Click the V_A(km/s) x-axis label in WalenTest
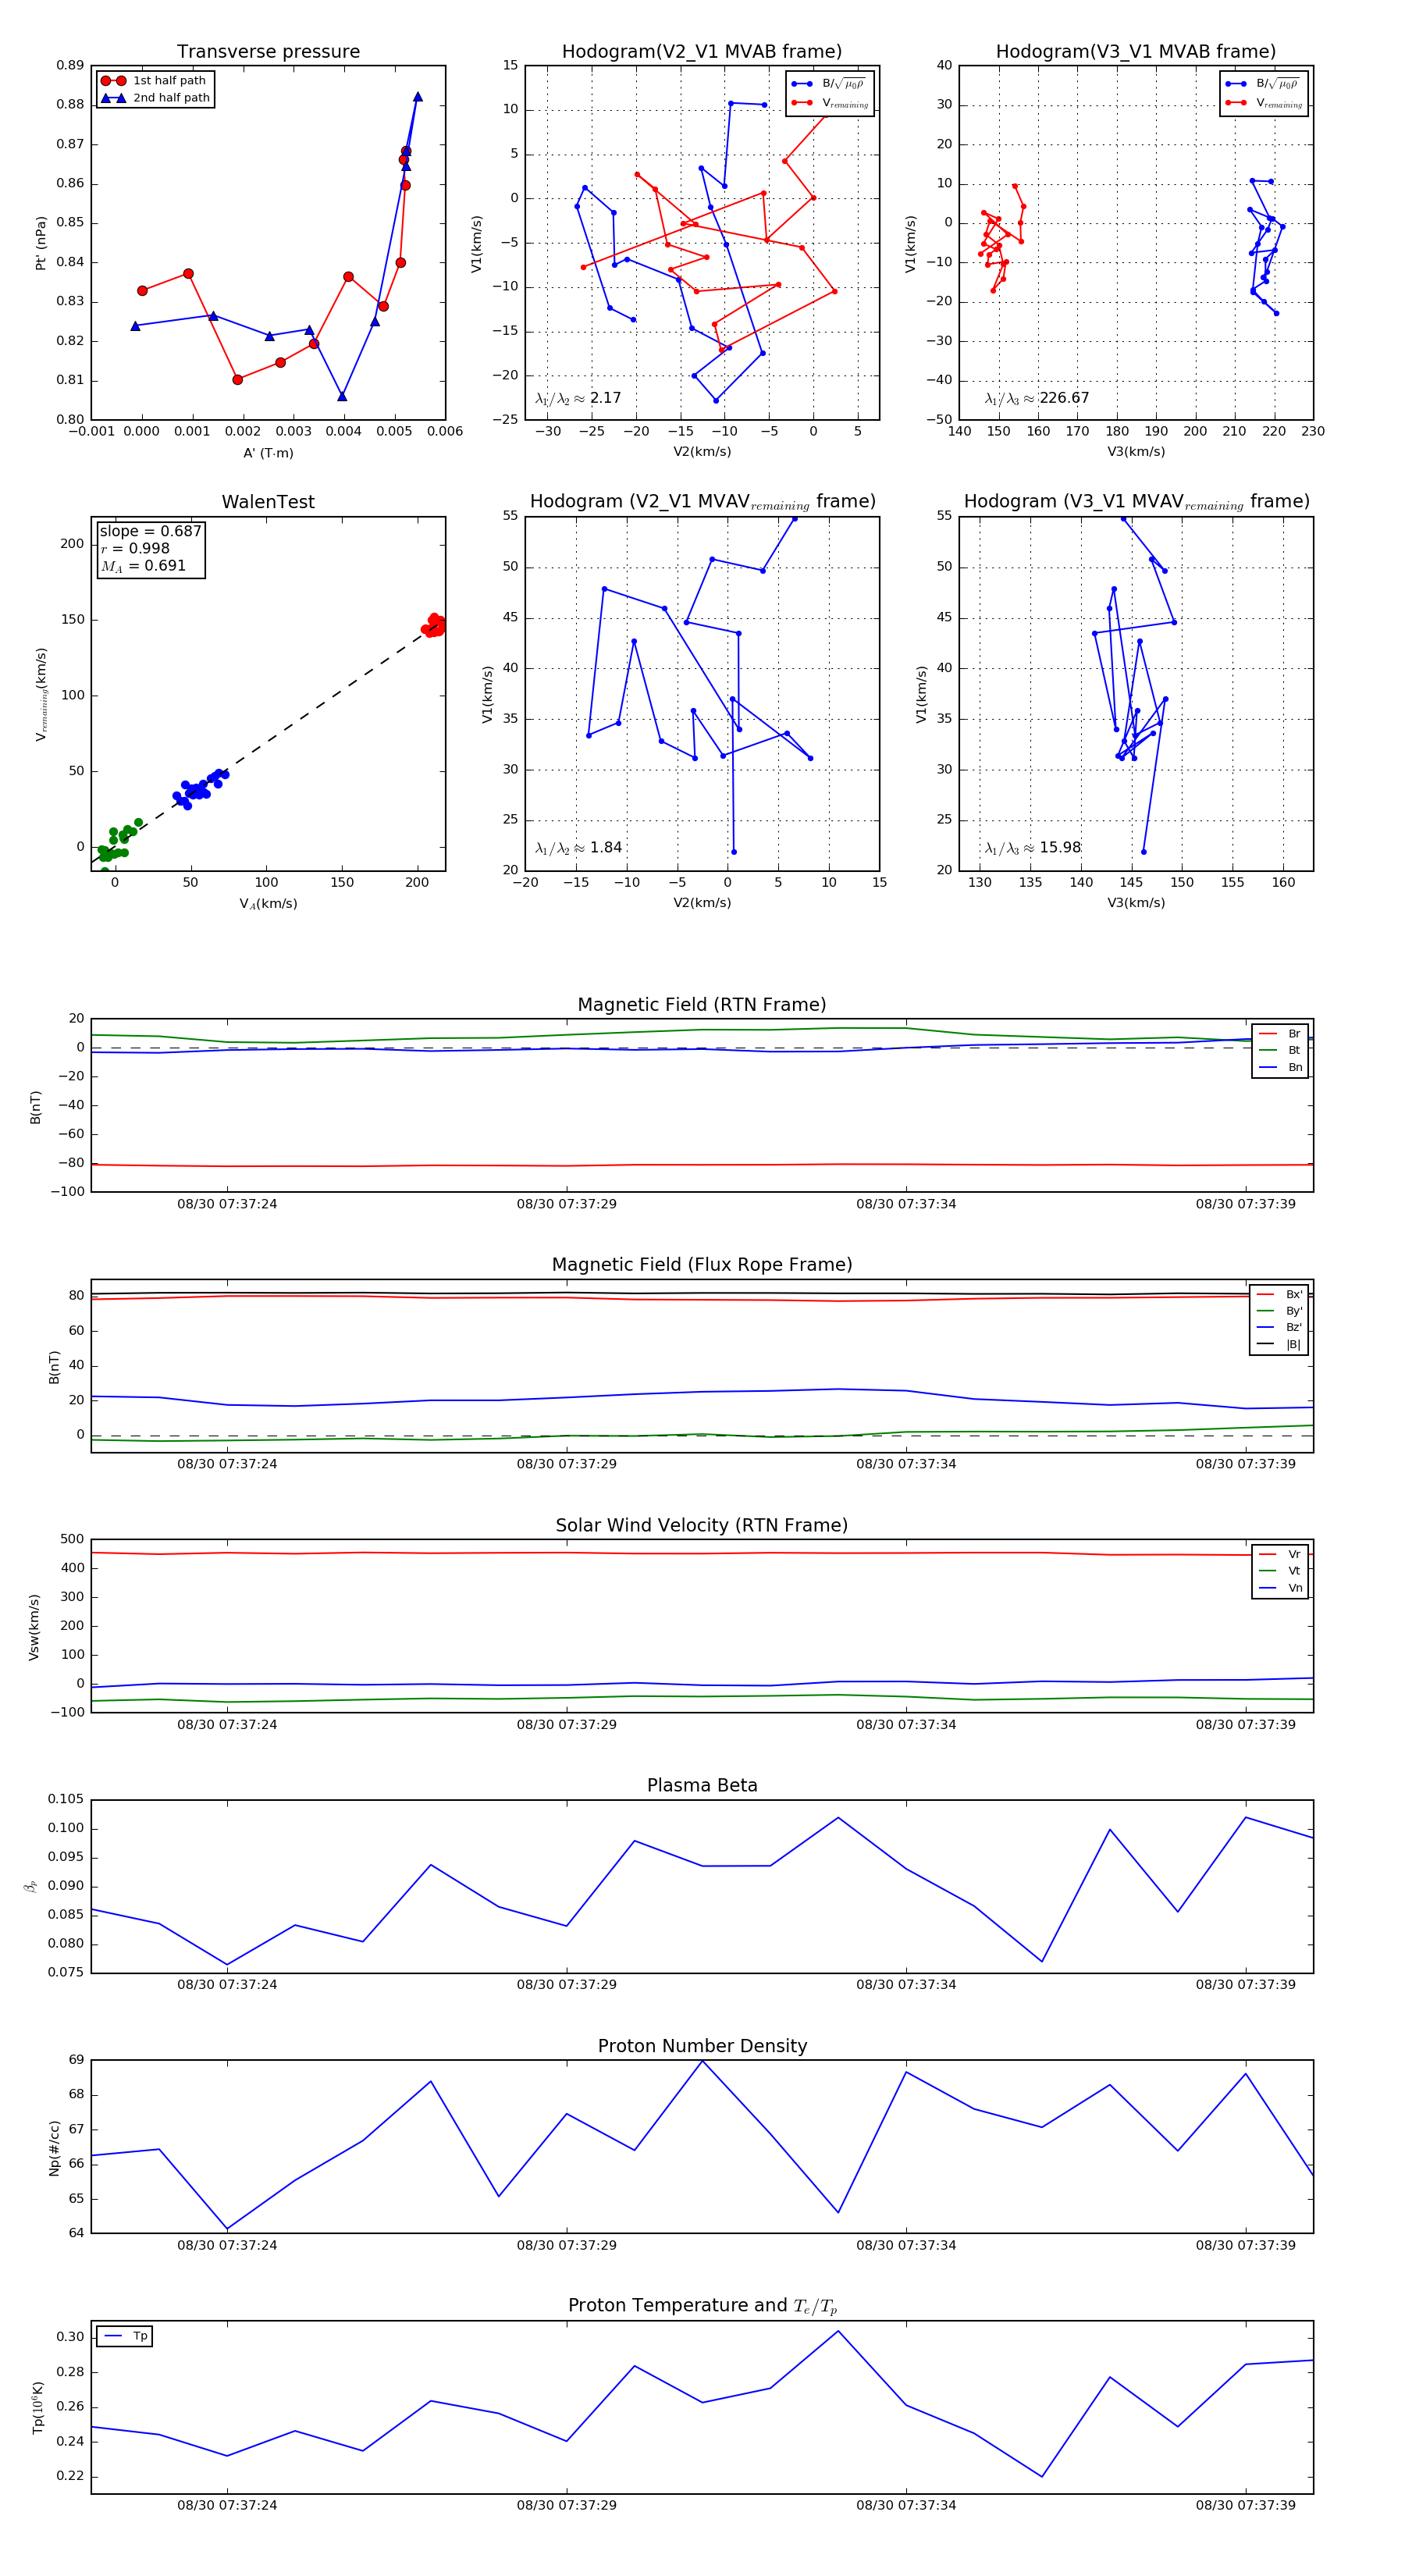Screen dimensions: 1405x2576 [x=268, y=904]
